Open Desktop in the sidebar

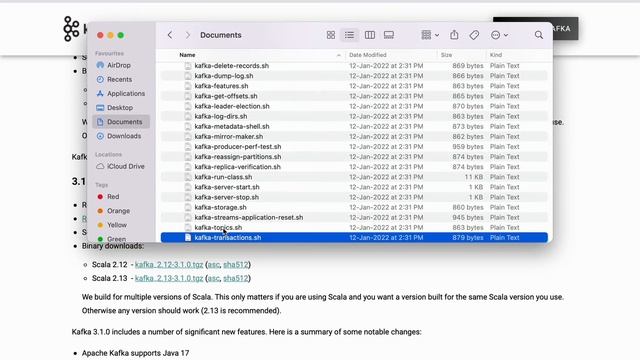[x=120, y=108]
